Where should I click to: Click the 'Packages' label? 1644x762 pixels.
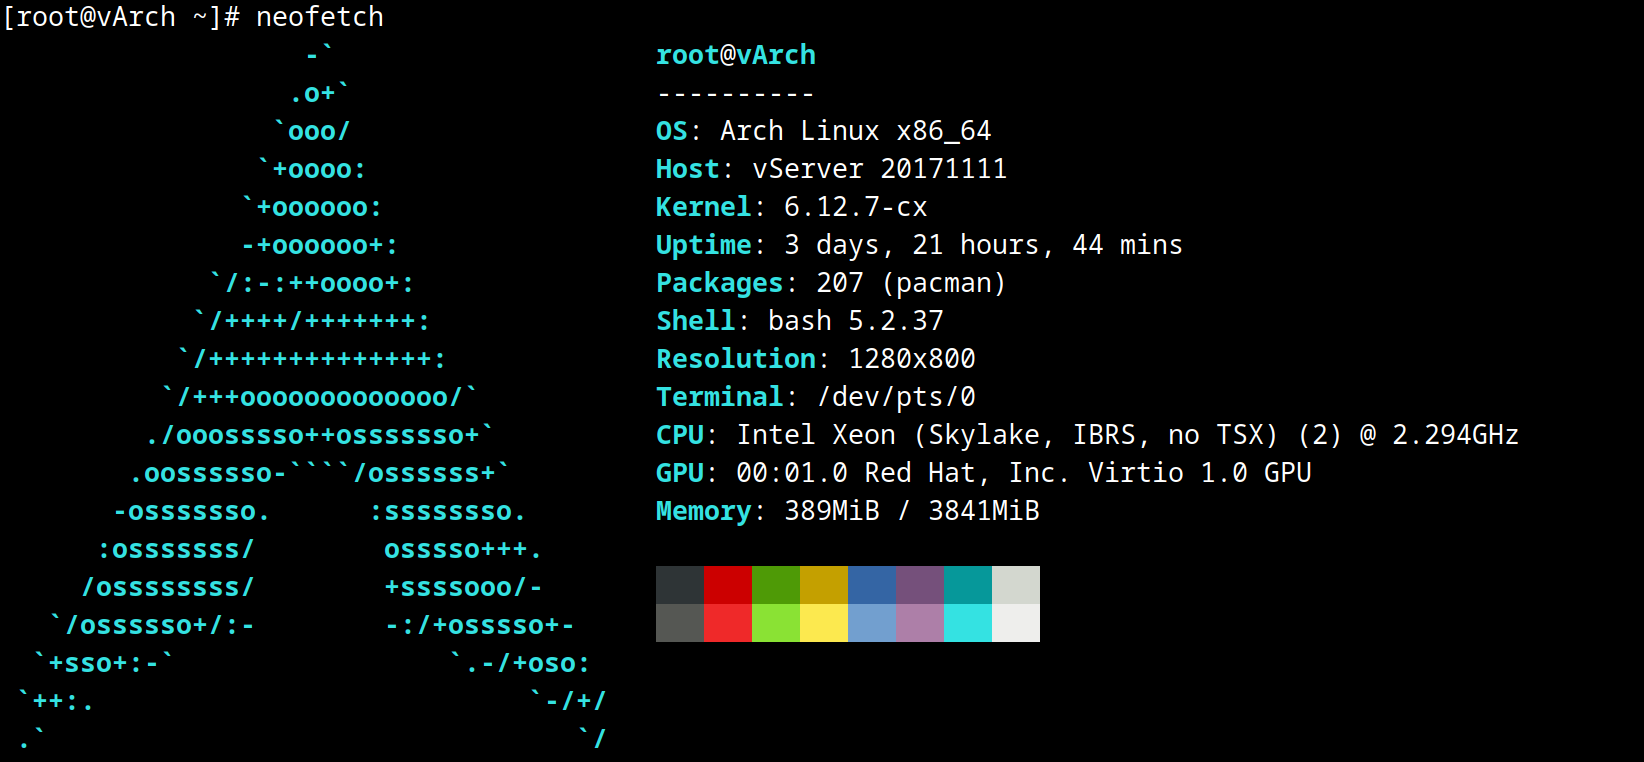[720, 283]
